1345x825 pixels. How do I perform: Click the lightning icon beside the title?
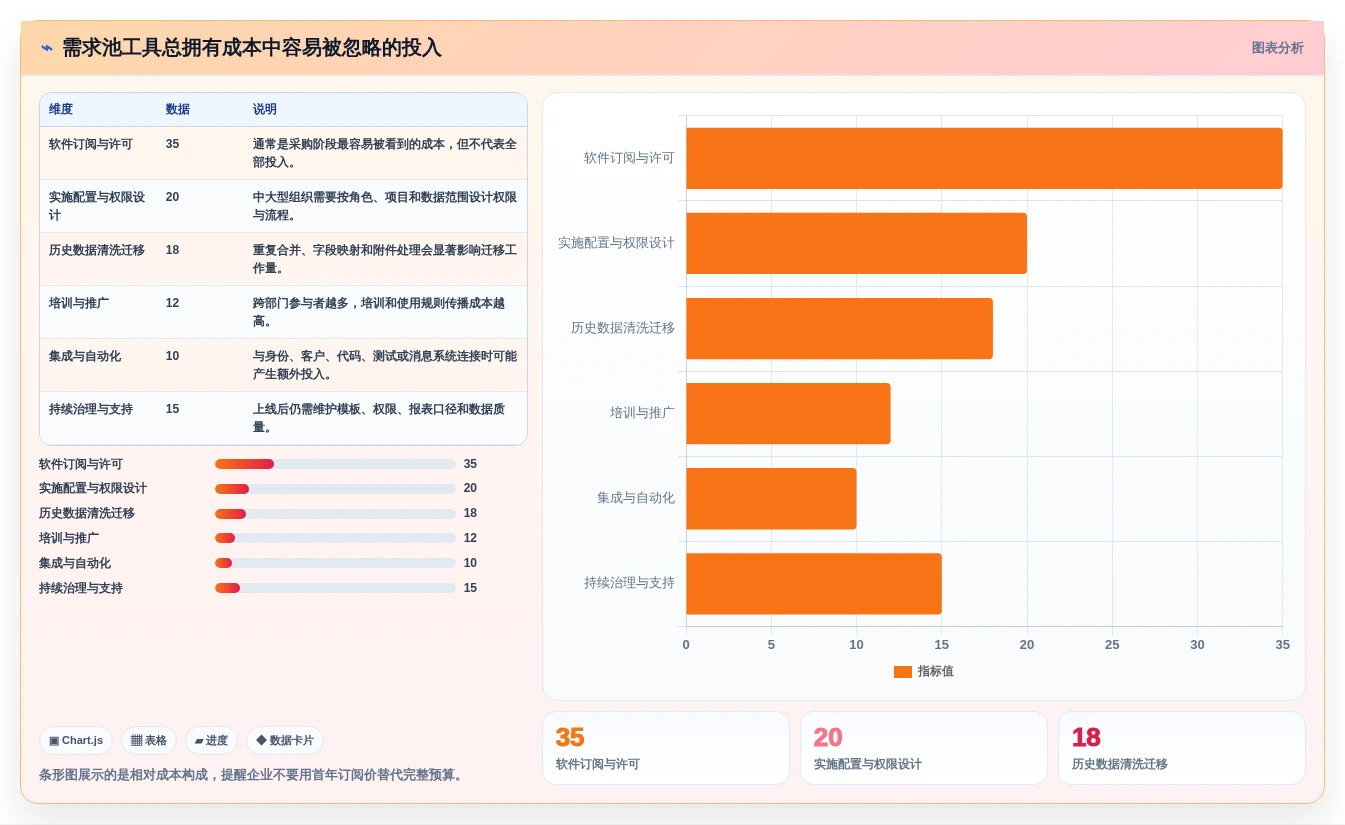coord(47,48)
